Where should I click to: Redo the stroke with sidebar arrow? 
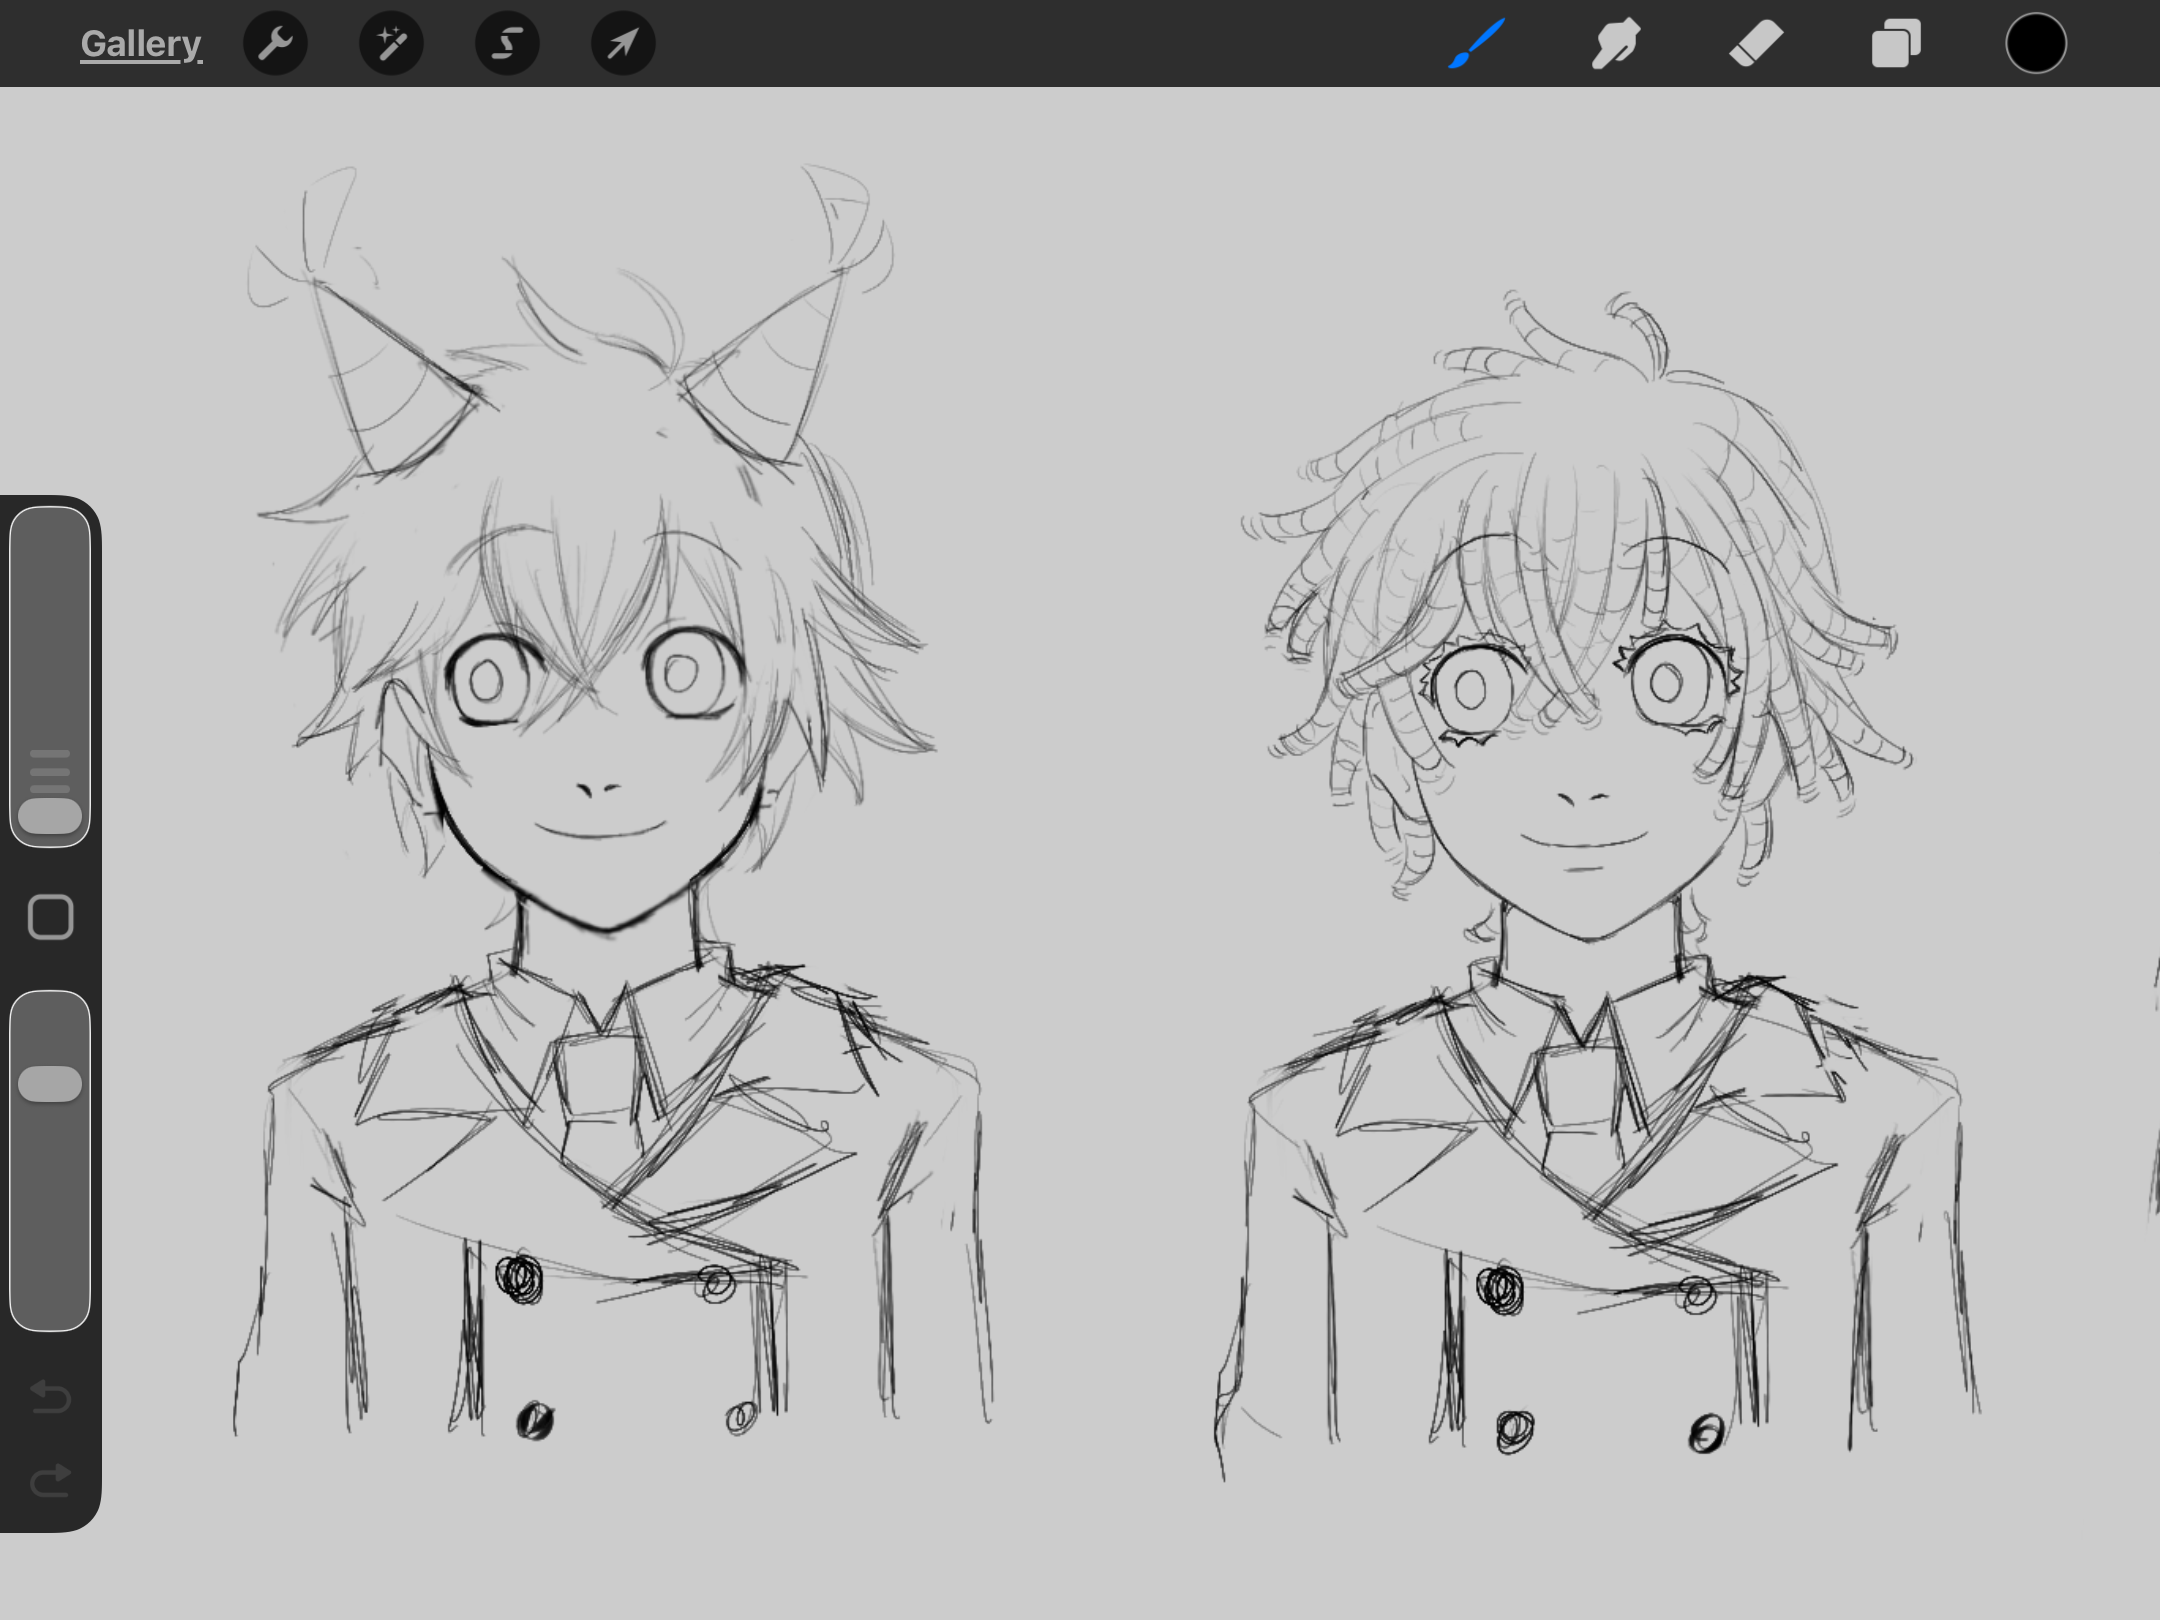pyautogui.click(x=50, y=1480)
